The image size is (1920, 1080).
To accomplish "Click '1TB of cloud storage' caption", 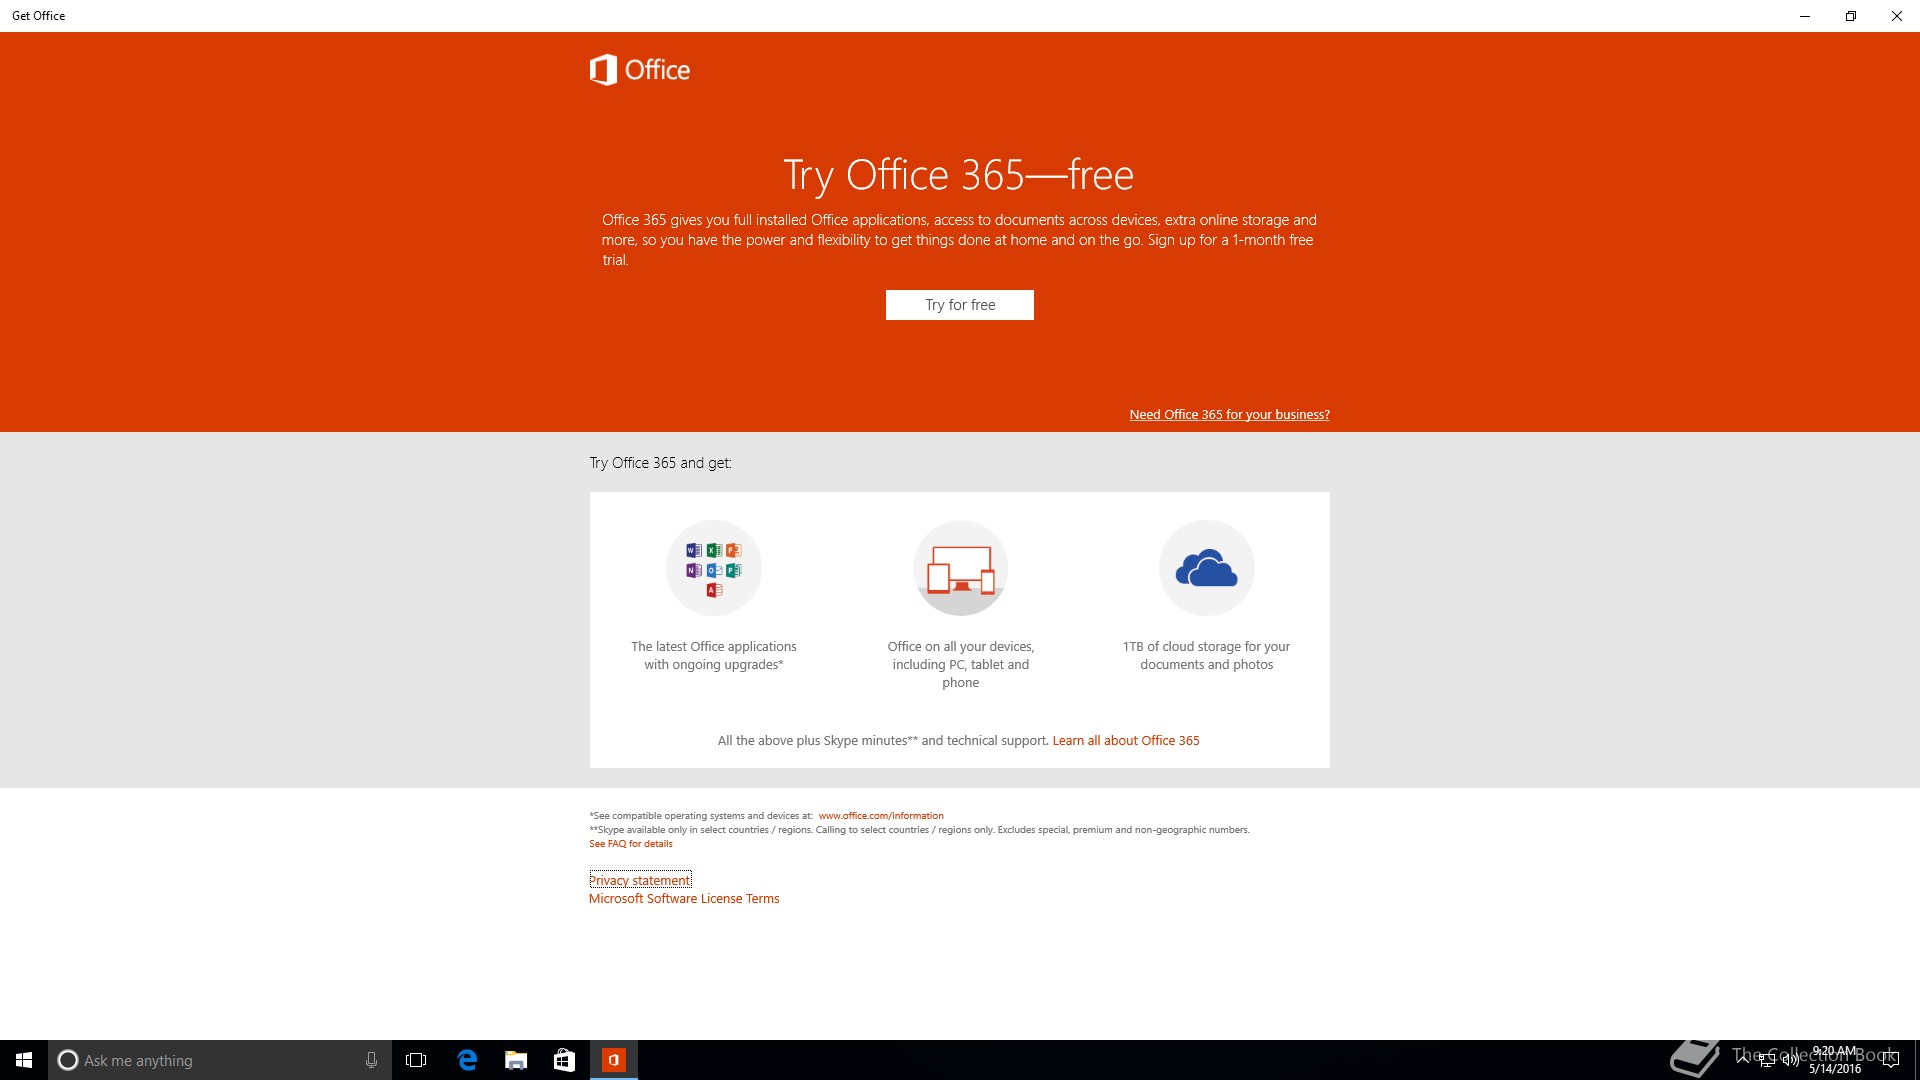I will [1206, 656].
